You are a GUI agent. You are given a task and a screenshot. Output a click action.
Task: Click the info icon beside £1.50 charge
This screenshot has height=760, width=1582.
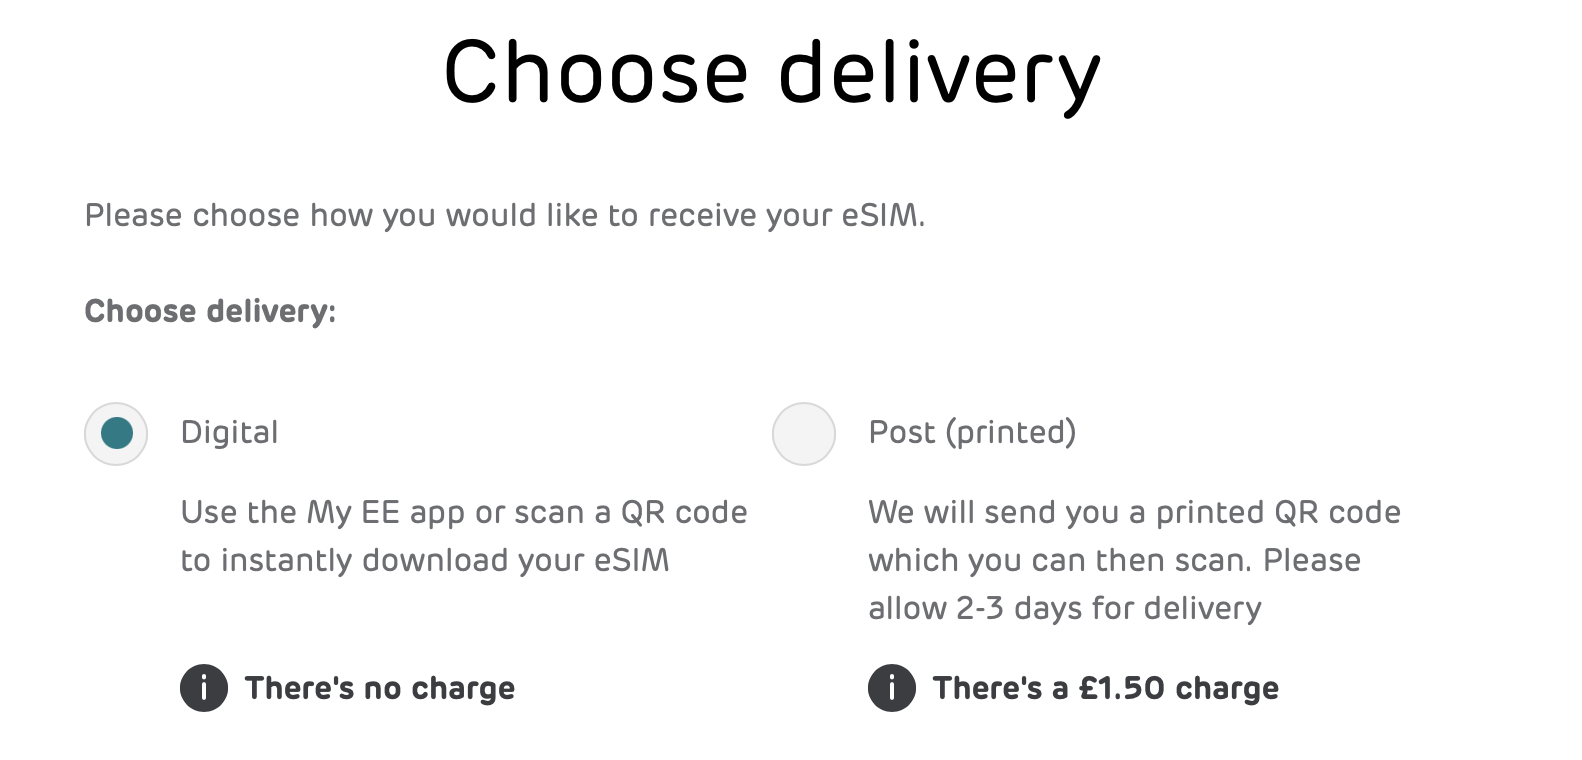892,688
